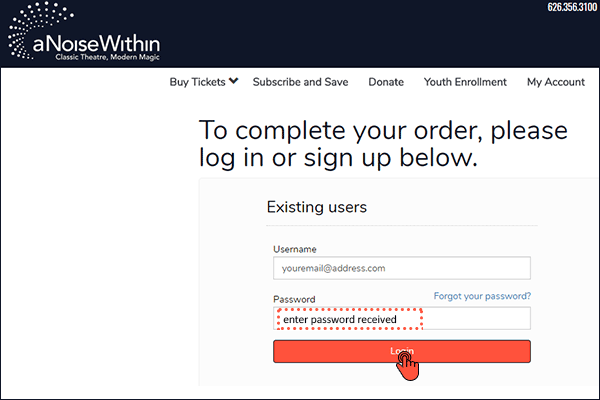Open the Buy Tickets menu
This screenshot has height=400, width=600.
198,82
